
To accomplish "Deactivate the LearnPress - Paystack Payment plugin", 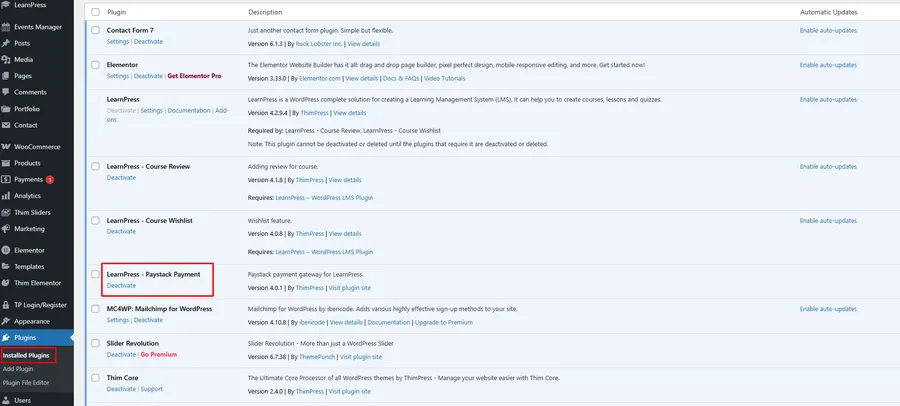I will coord(121,286).
